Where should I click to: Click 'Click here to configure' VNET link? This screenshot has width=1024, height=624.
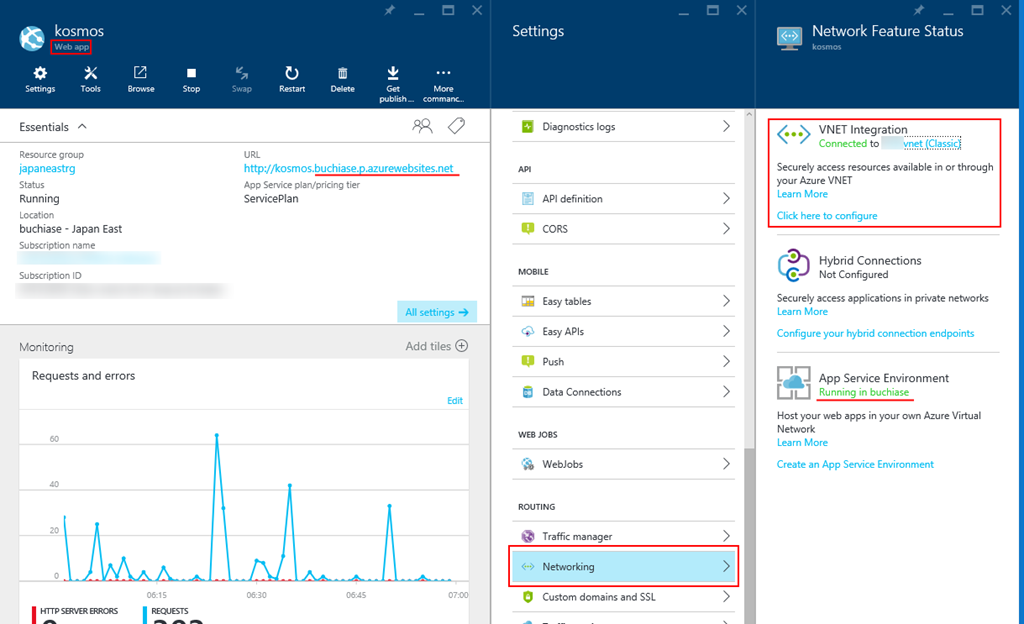tap(827, 216)
